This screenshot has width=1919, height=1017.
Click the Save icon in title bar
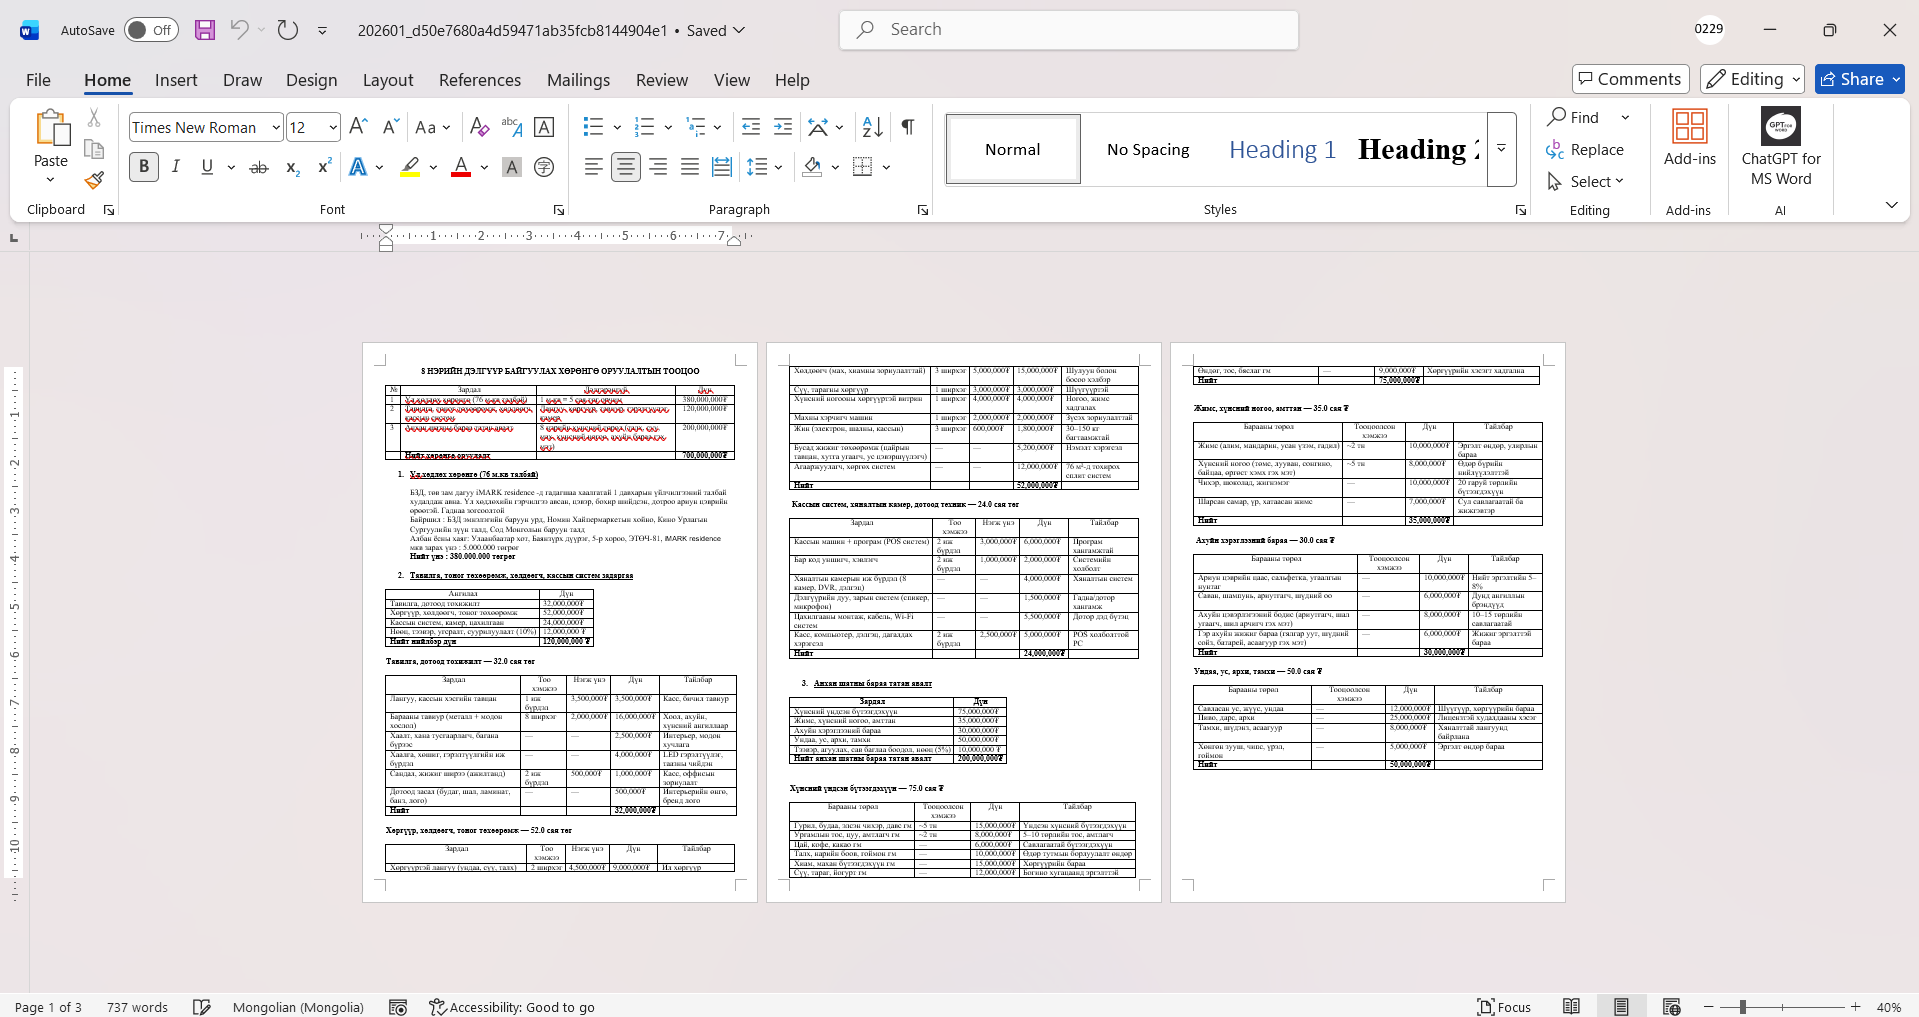(x=205, y=30)
